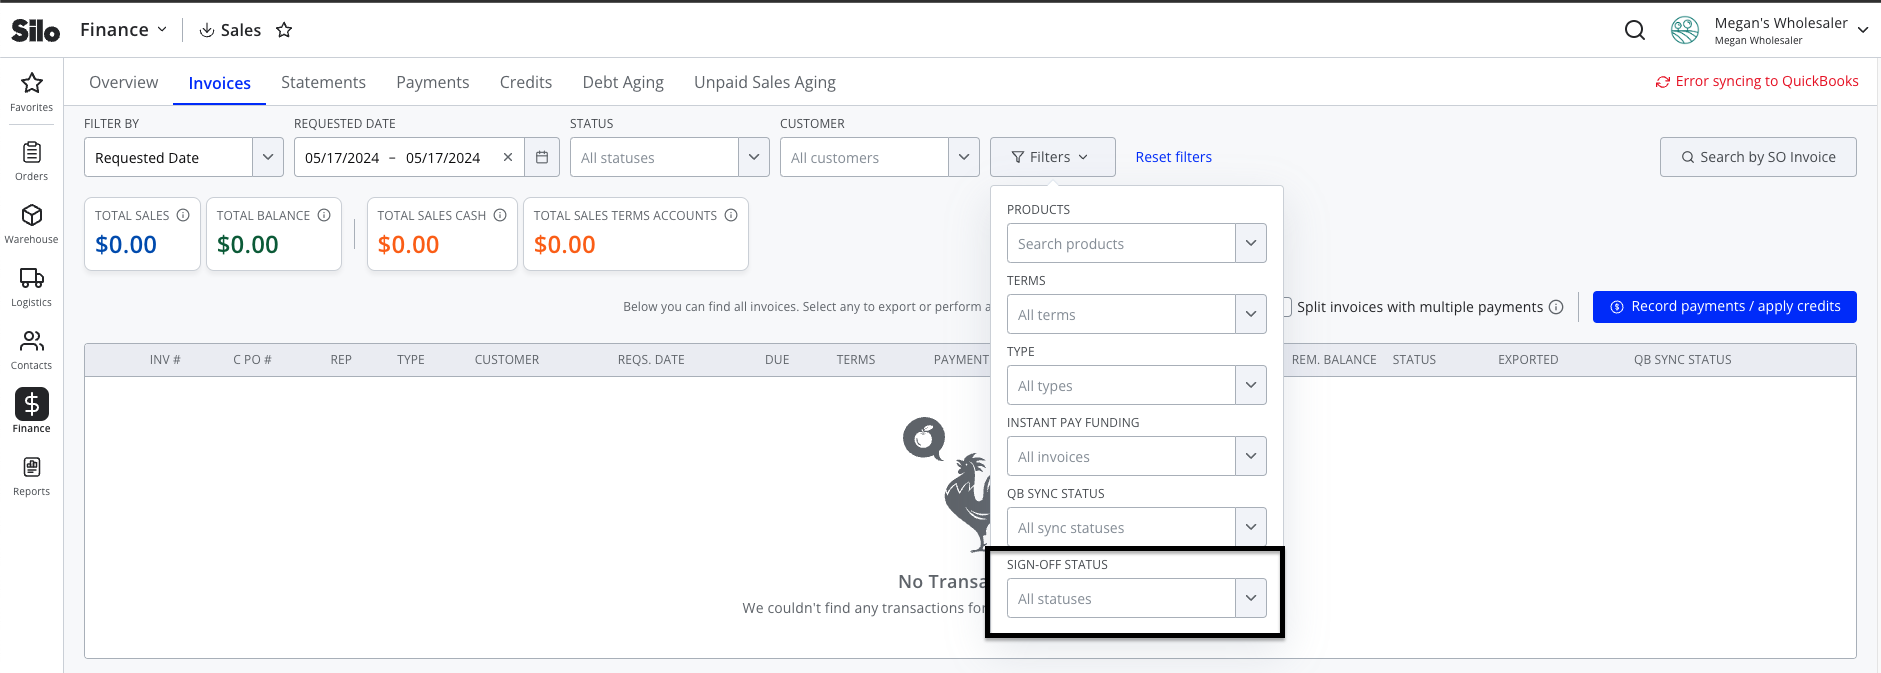1881x673 pixels.
Task: Open Orders in sidebar
Action: 32,160
